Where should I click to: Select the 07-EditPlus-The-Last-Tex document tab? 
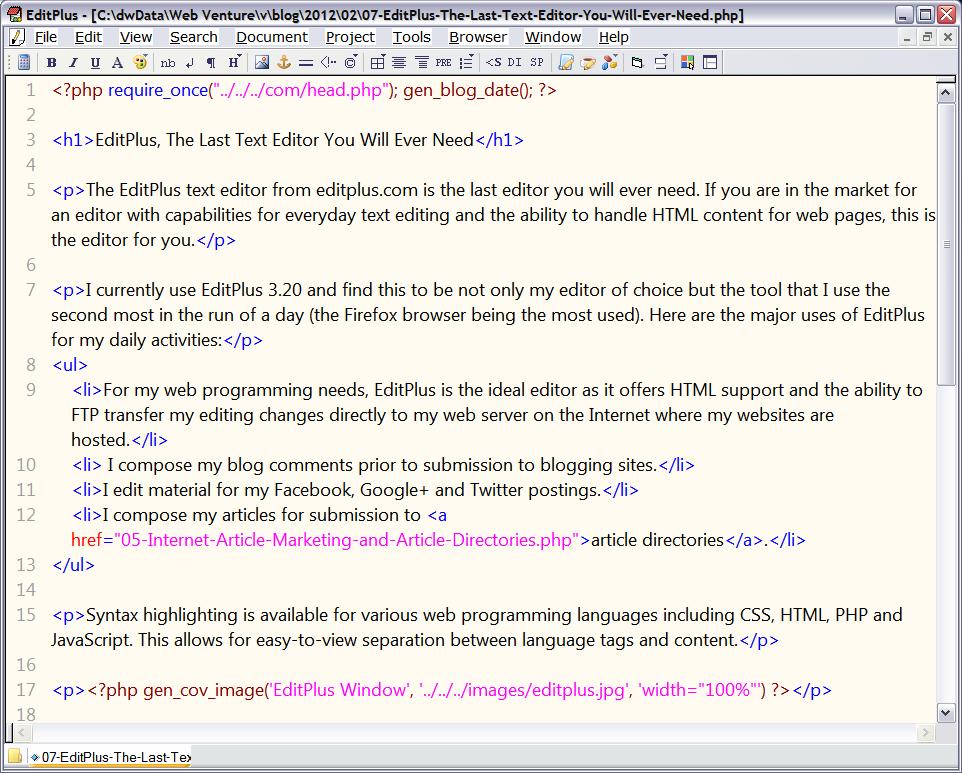coord(111,757)
